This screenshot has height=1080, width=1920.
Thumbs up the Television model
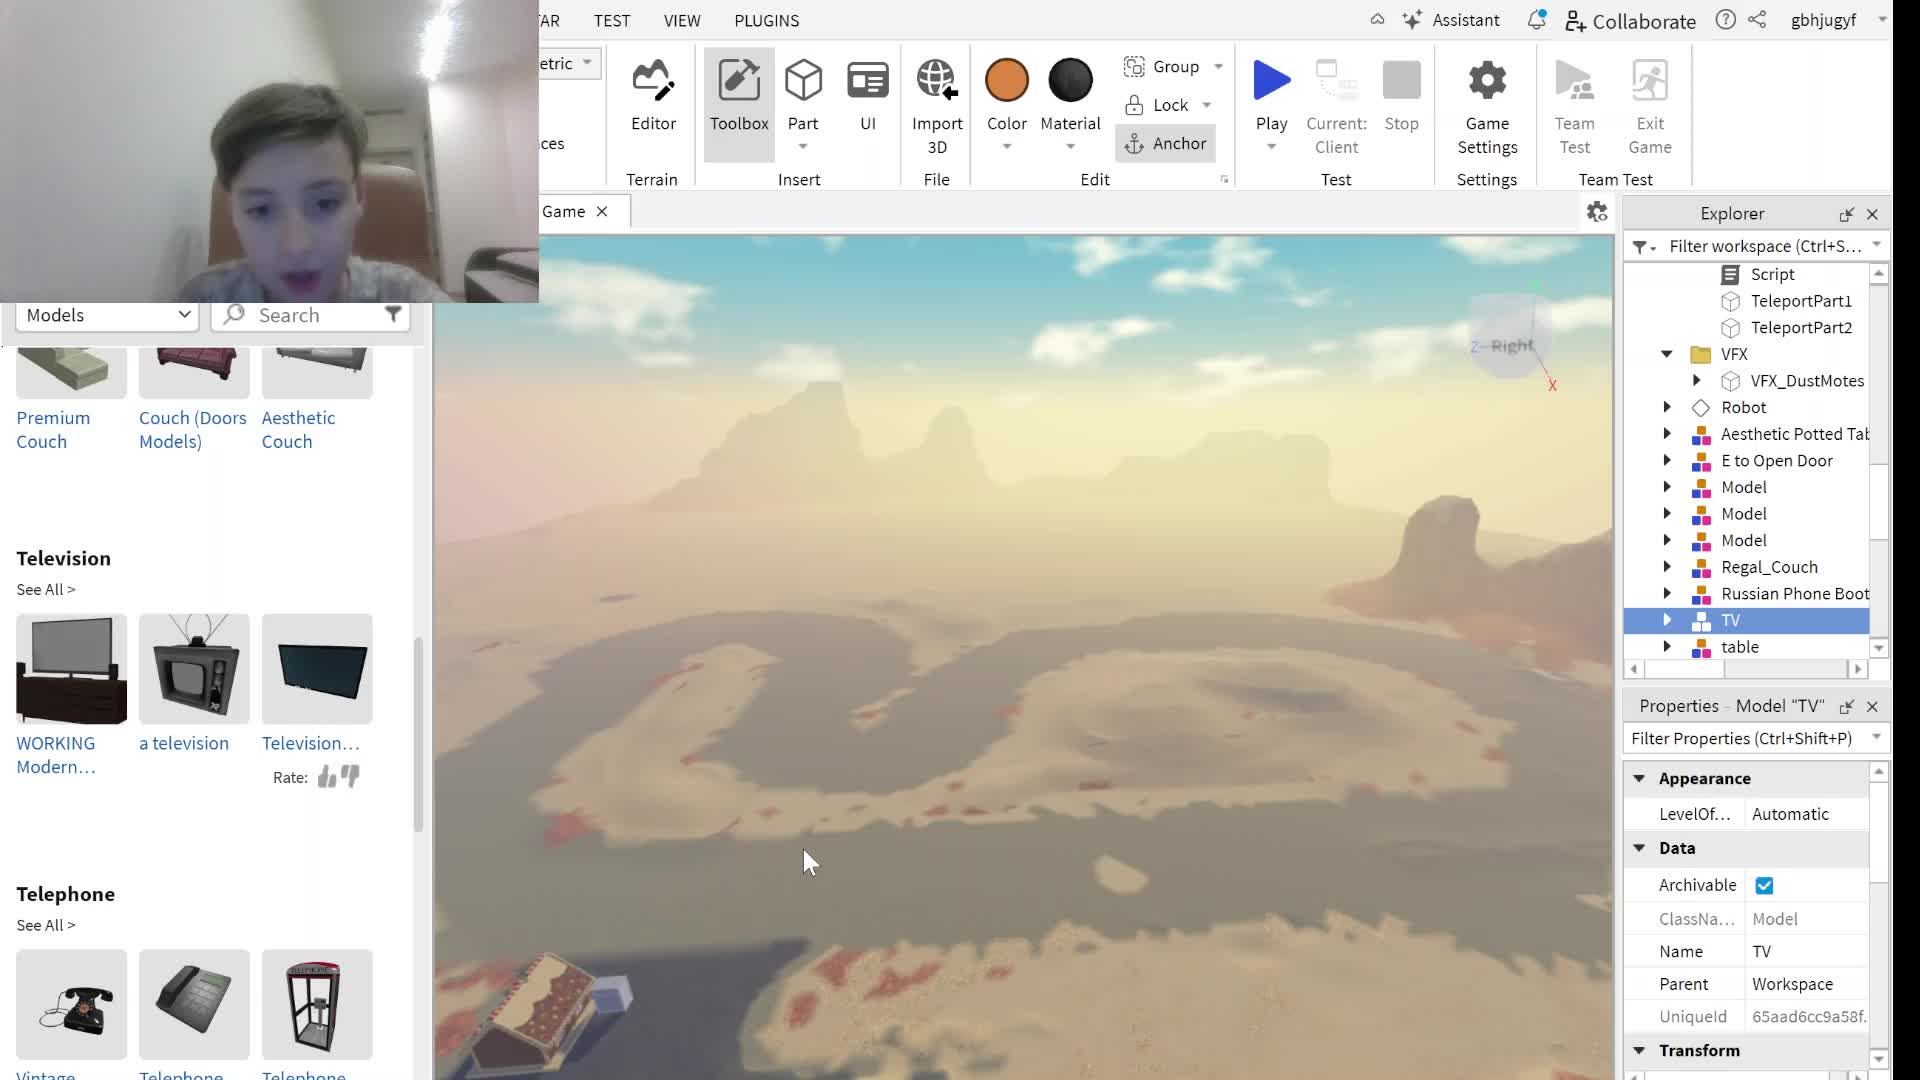(327, 777)
